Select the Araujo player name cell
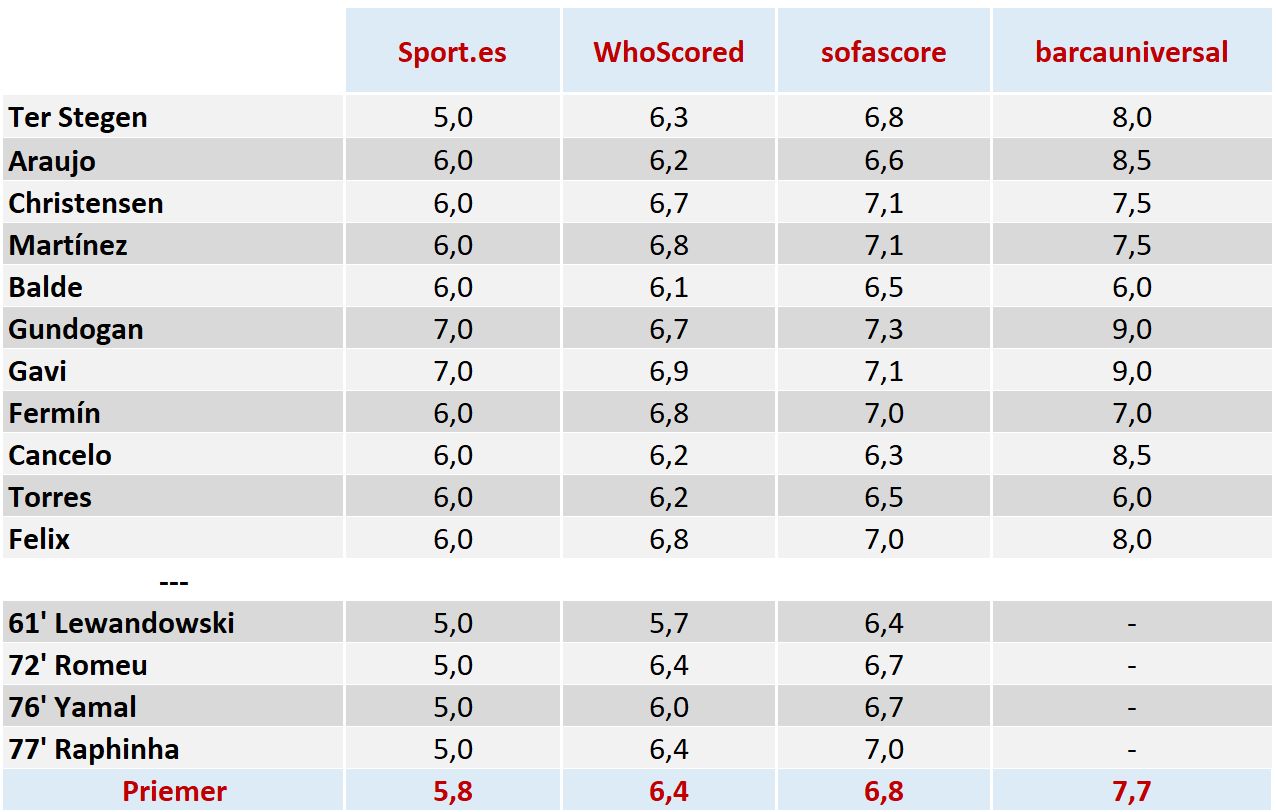This screenshot has width=1276, height=812. click(52, 161)
